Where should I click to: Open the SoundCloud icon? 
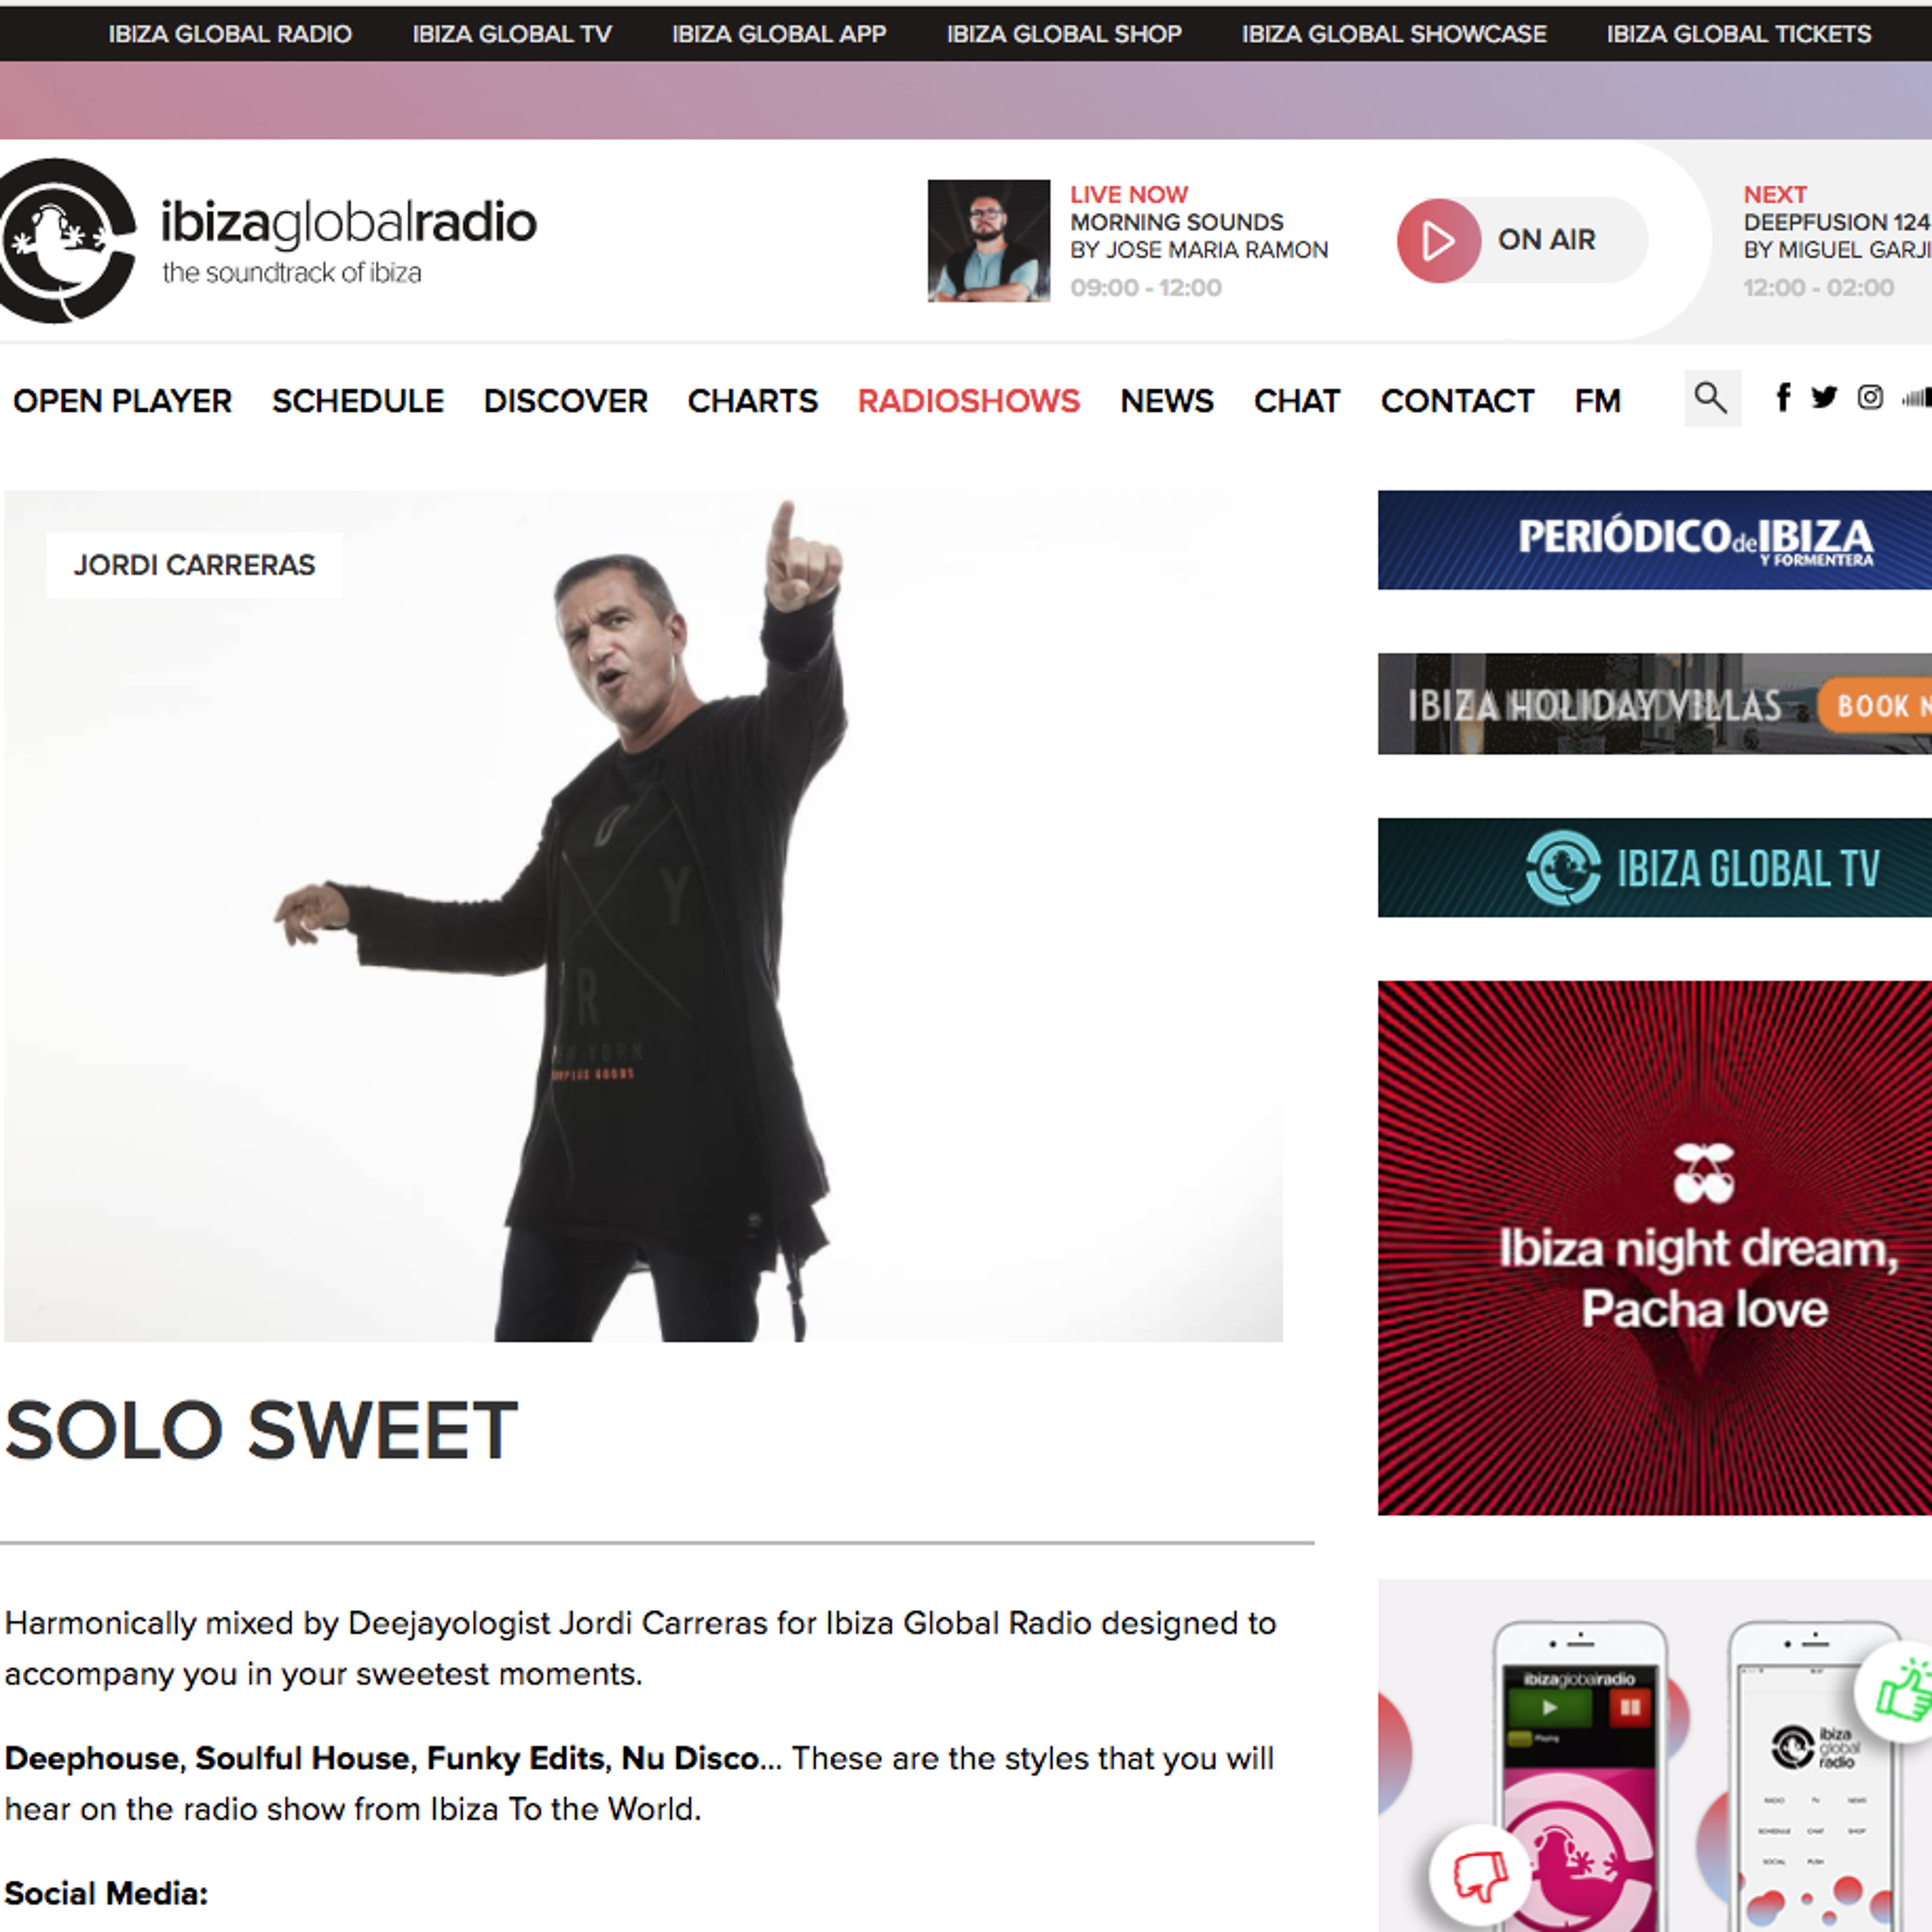click(x=1917, y=398)
